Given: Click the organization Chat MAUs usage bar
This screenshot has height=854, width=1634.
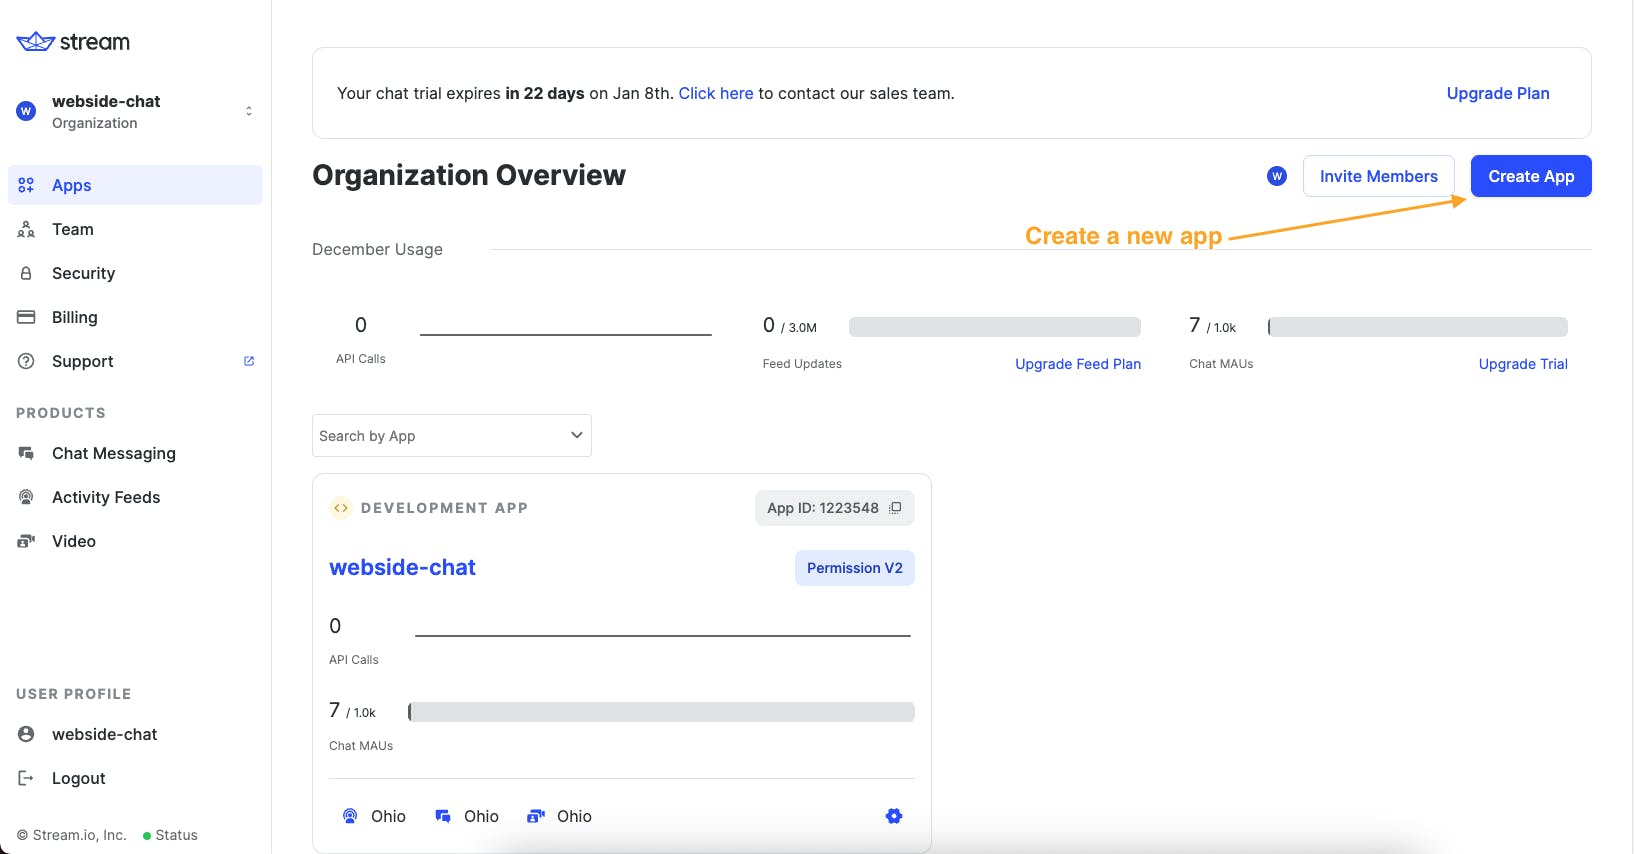Looking at the screenshot, I should click(x=1418, y=327).
